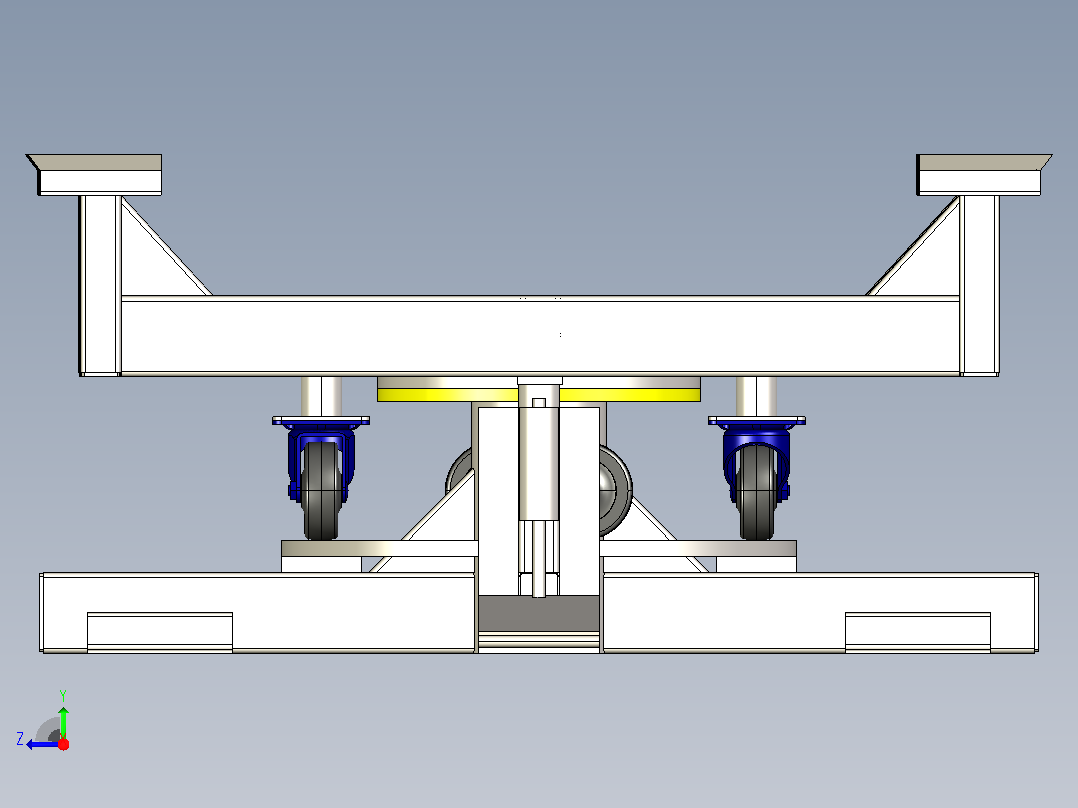
Task: Select the long horizontal cross beam
Action: click(x=540, y=336)
